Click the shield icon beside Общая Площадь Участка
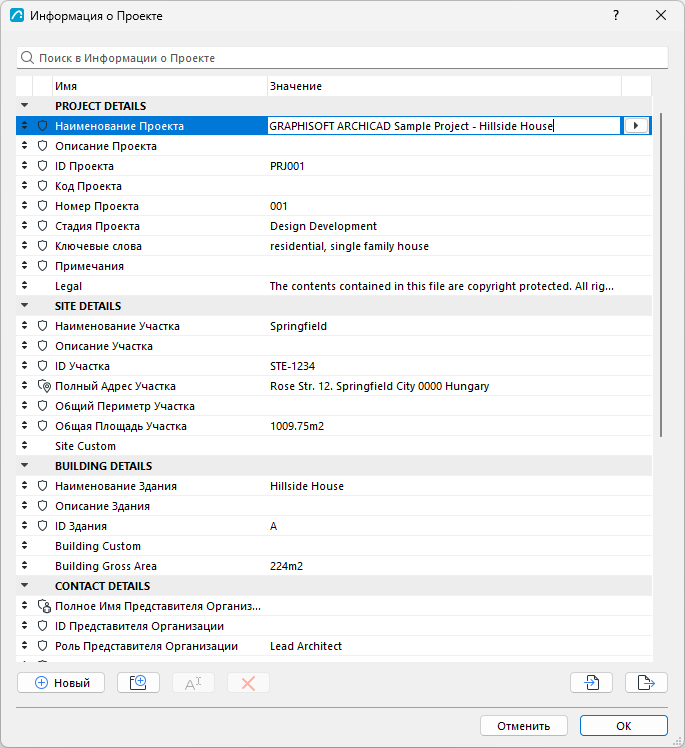Viewport: 685px width, 748px height. click(x=42, y=426)
